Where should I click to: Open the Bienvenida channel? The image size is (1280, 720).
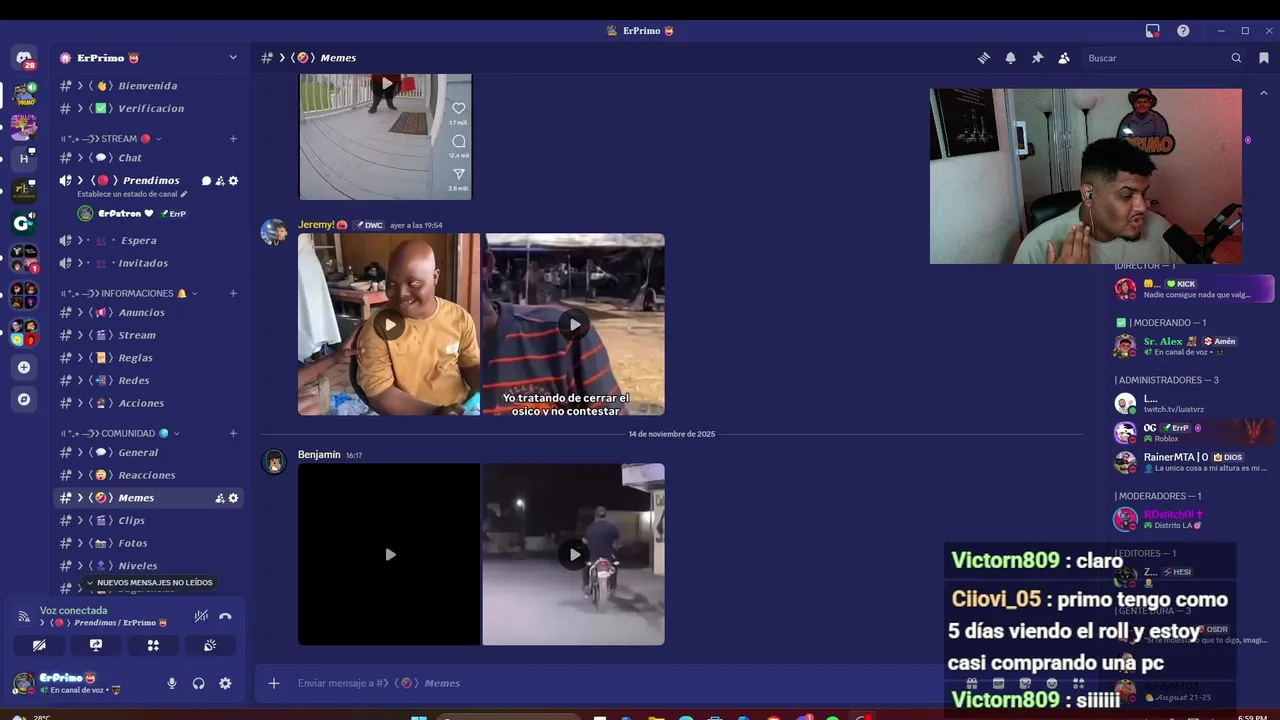148,86
